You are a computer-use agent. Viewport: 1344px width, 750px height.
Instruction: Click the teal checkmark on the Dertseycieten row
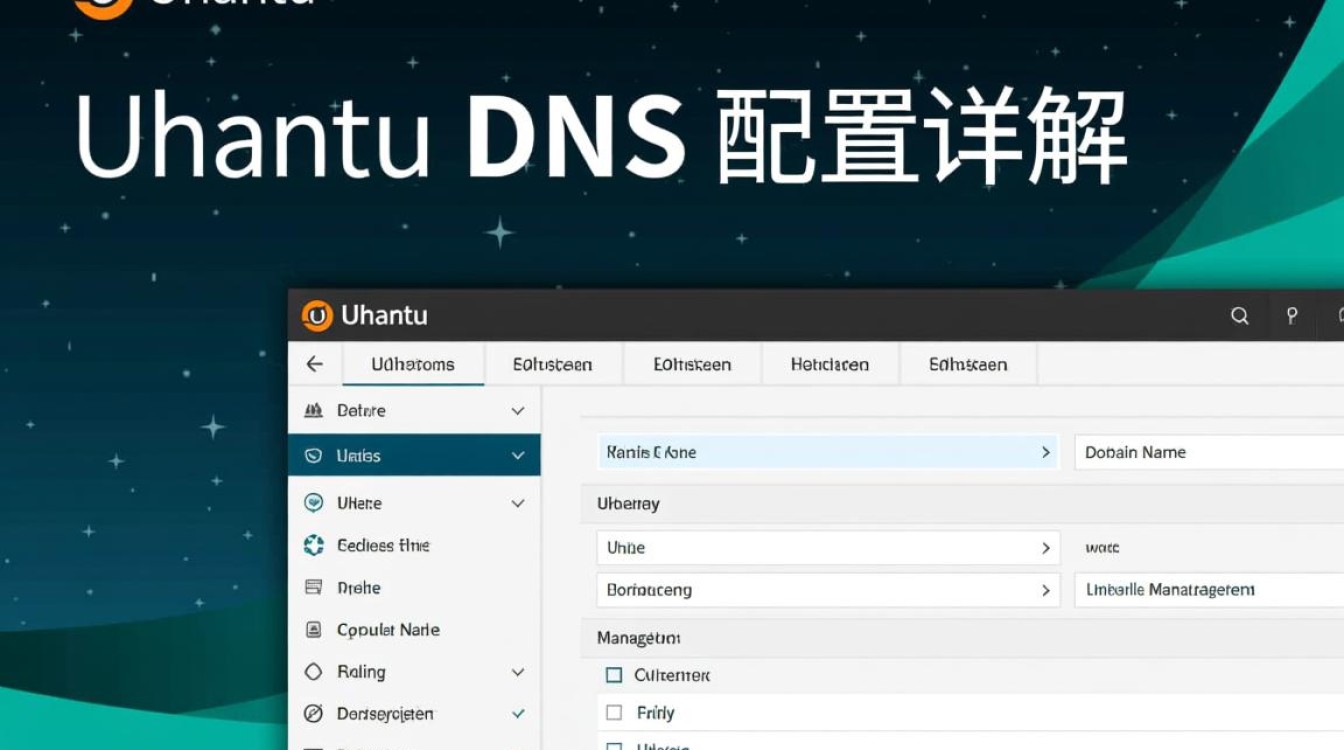(518, 714)
